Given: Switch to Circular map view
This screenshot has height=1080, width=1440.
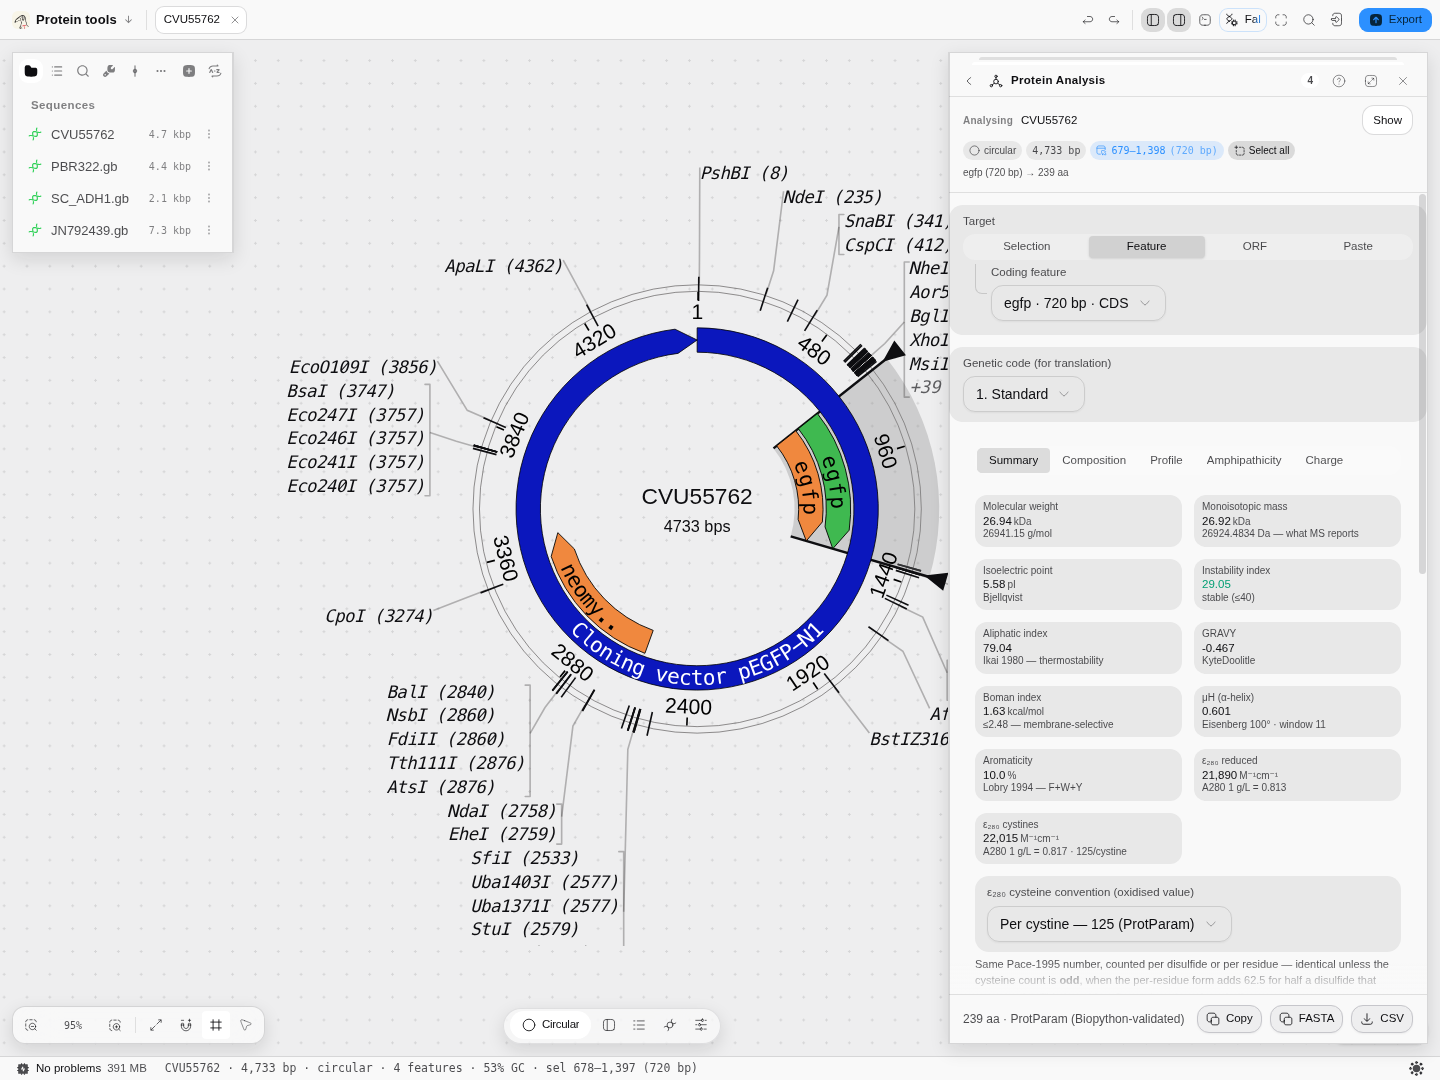Looking at the screenshot, I should 551,1025.
